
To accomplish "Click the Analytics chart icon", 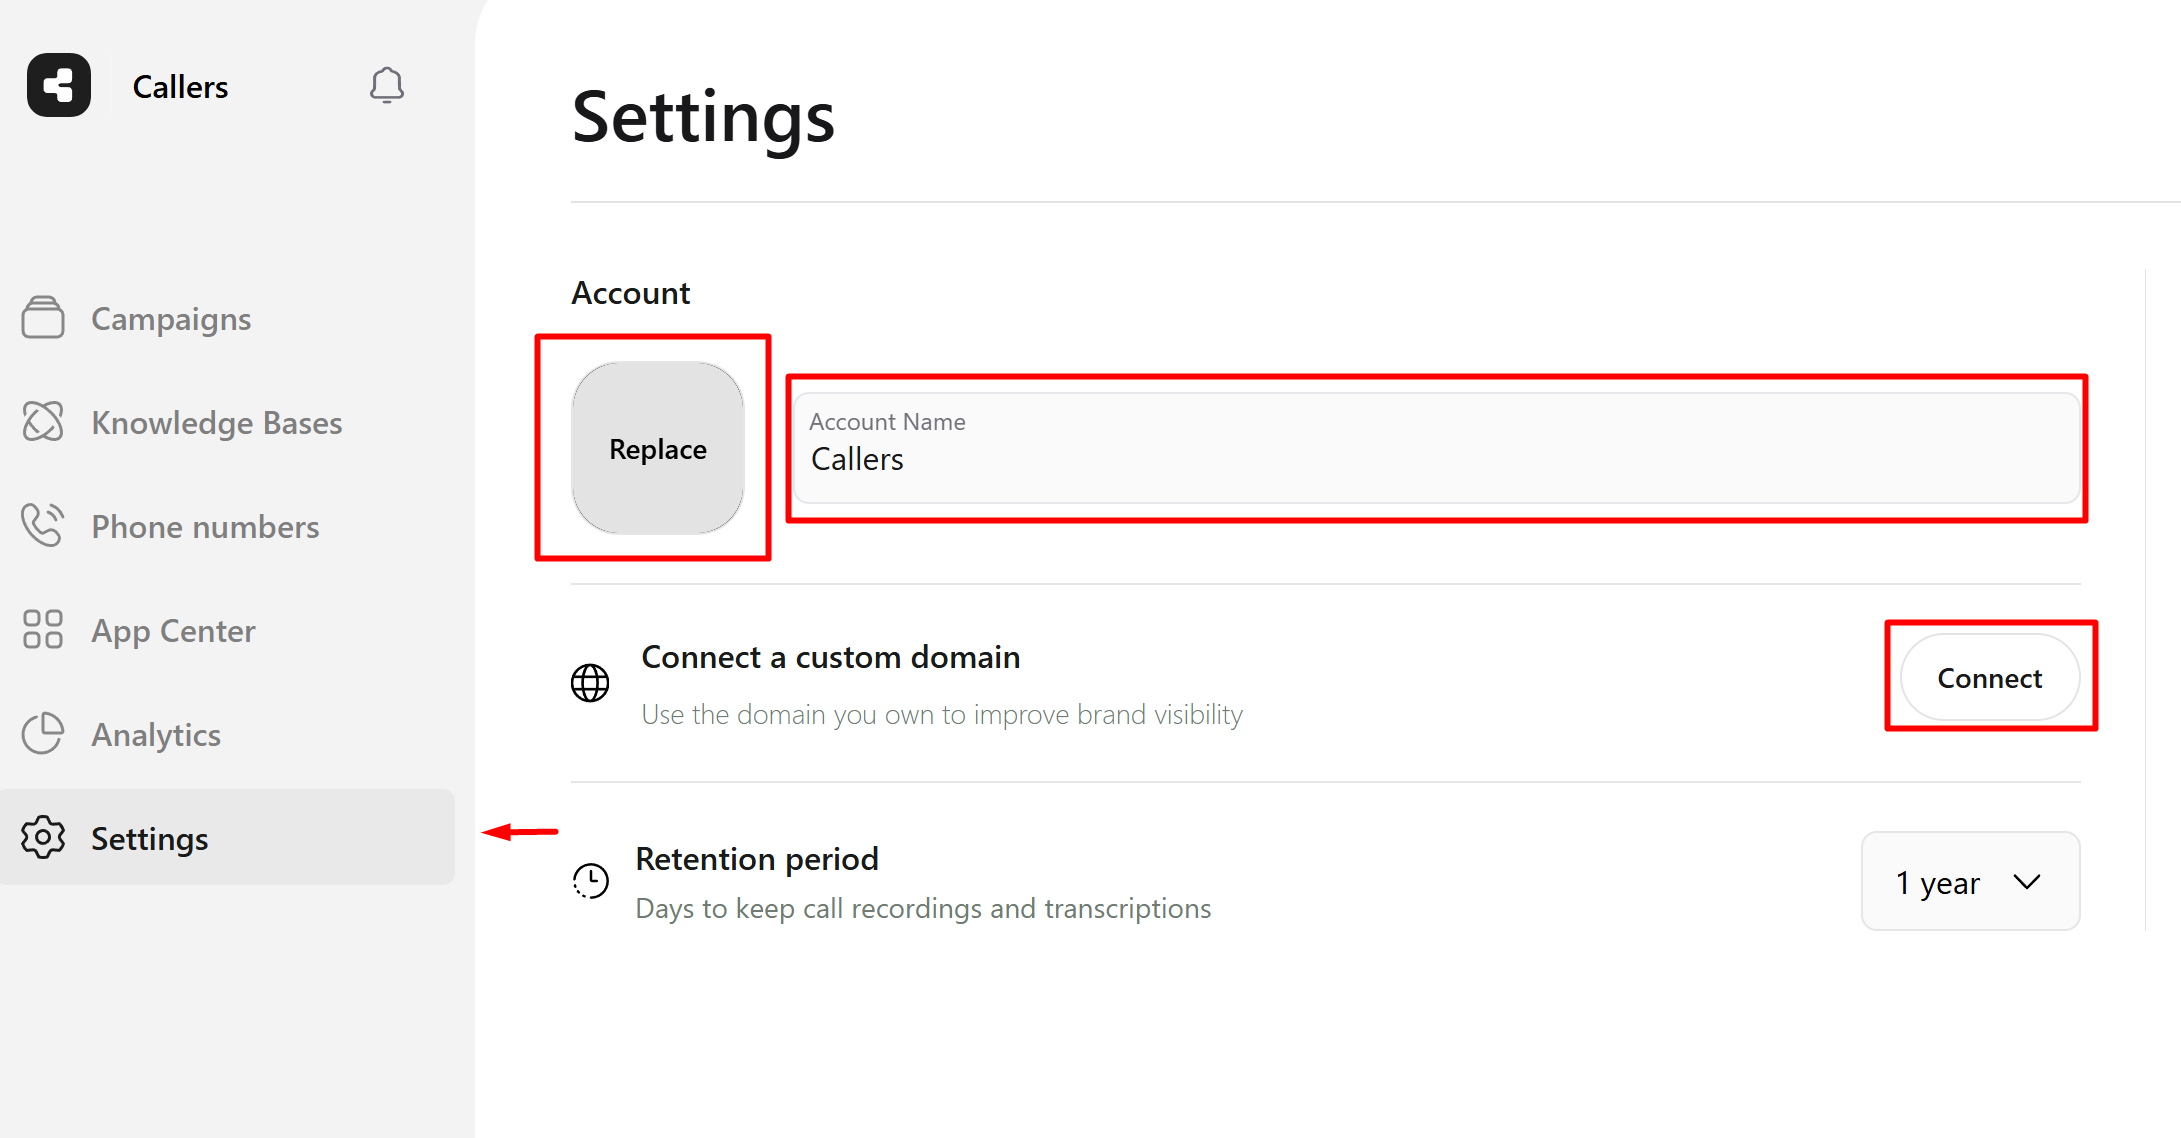I will (x=42, y=734).
